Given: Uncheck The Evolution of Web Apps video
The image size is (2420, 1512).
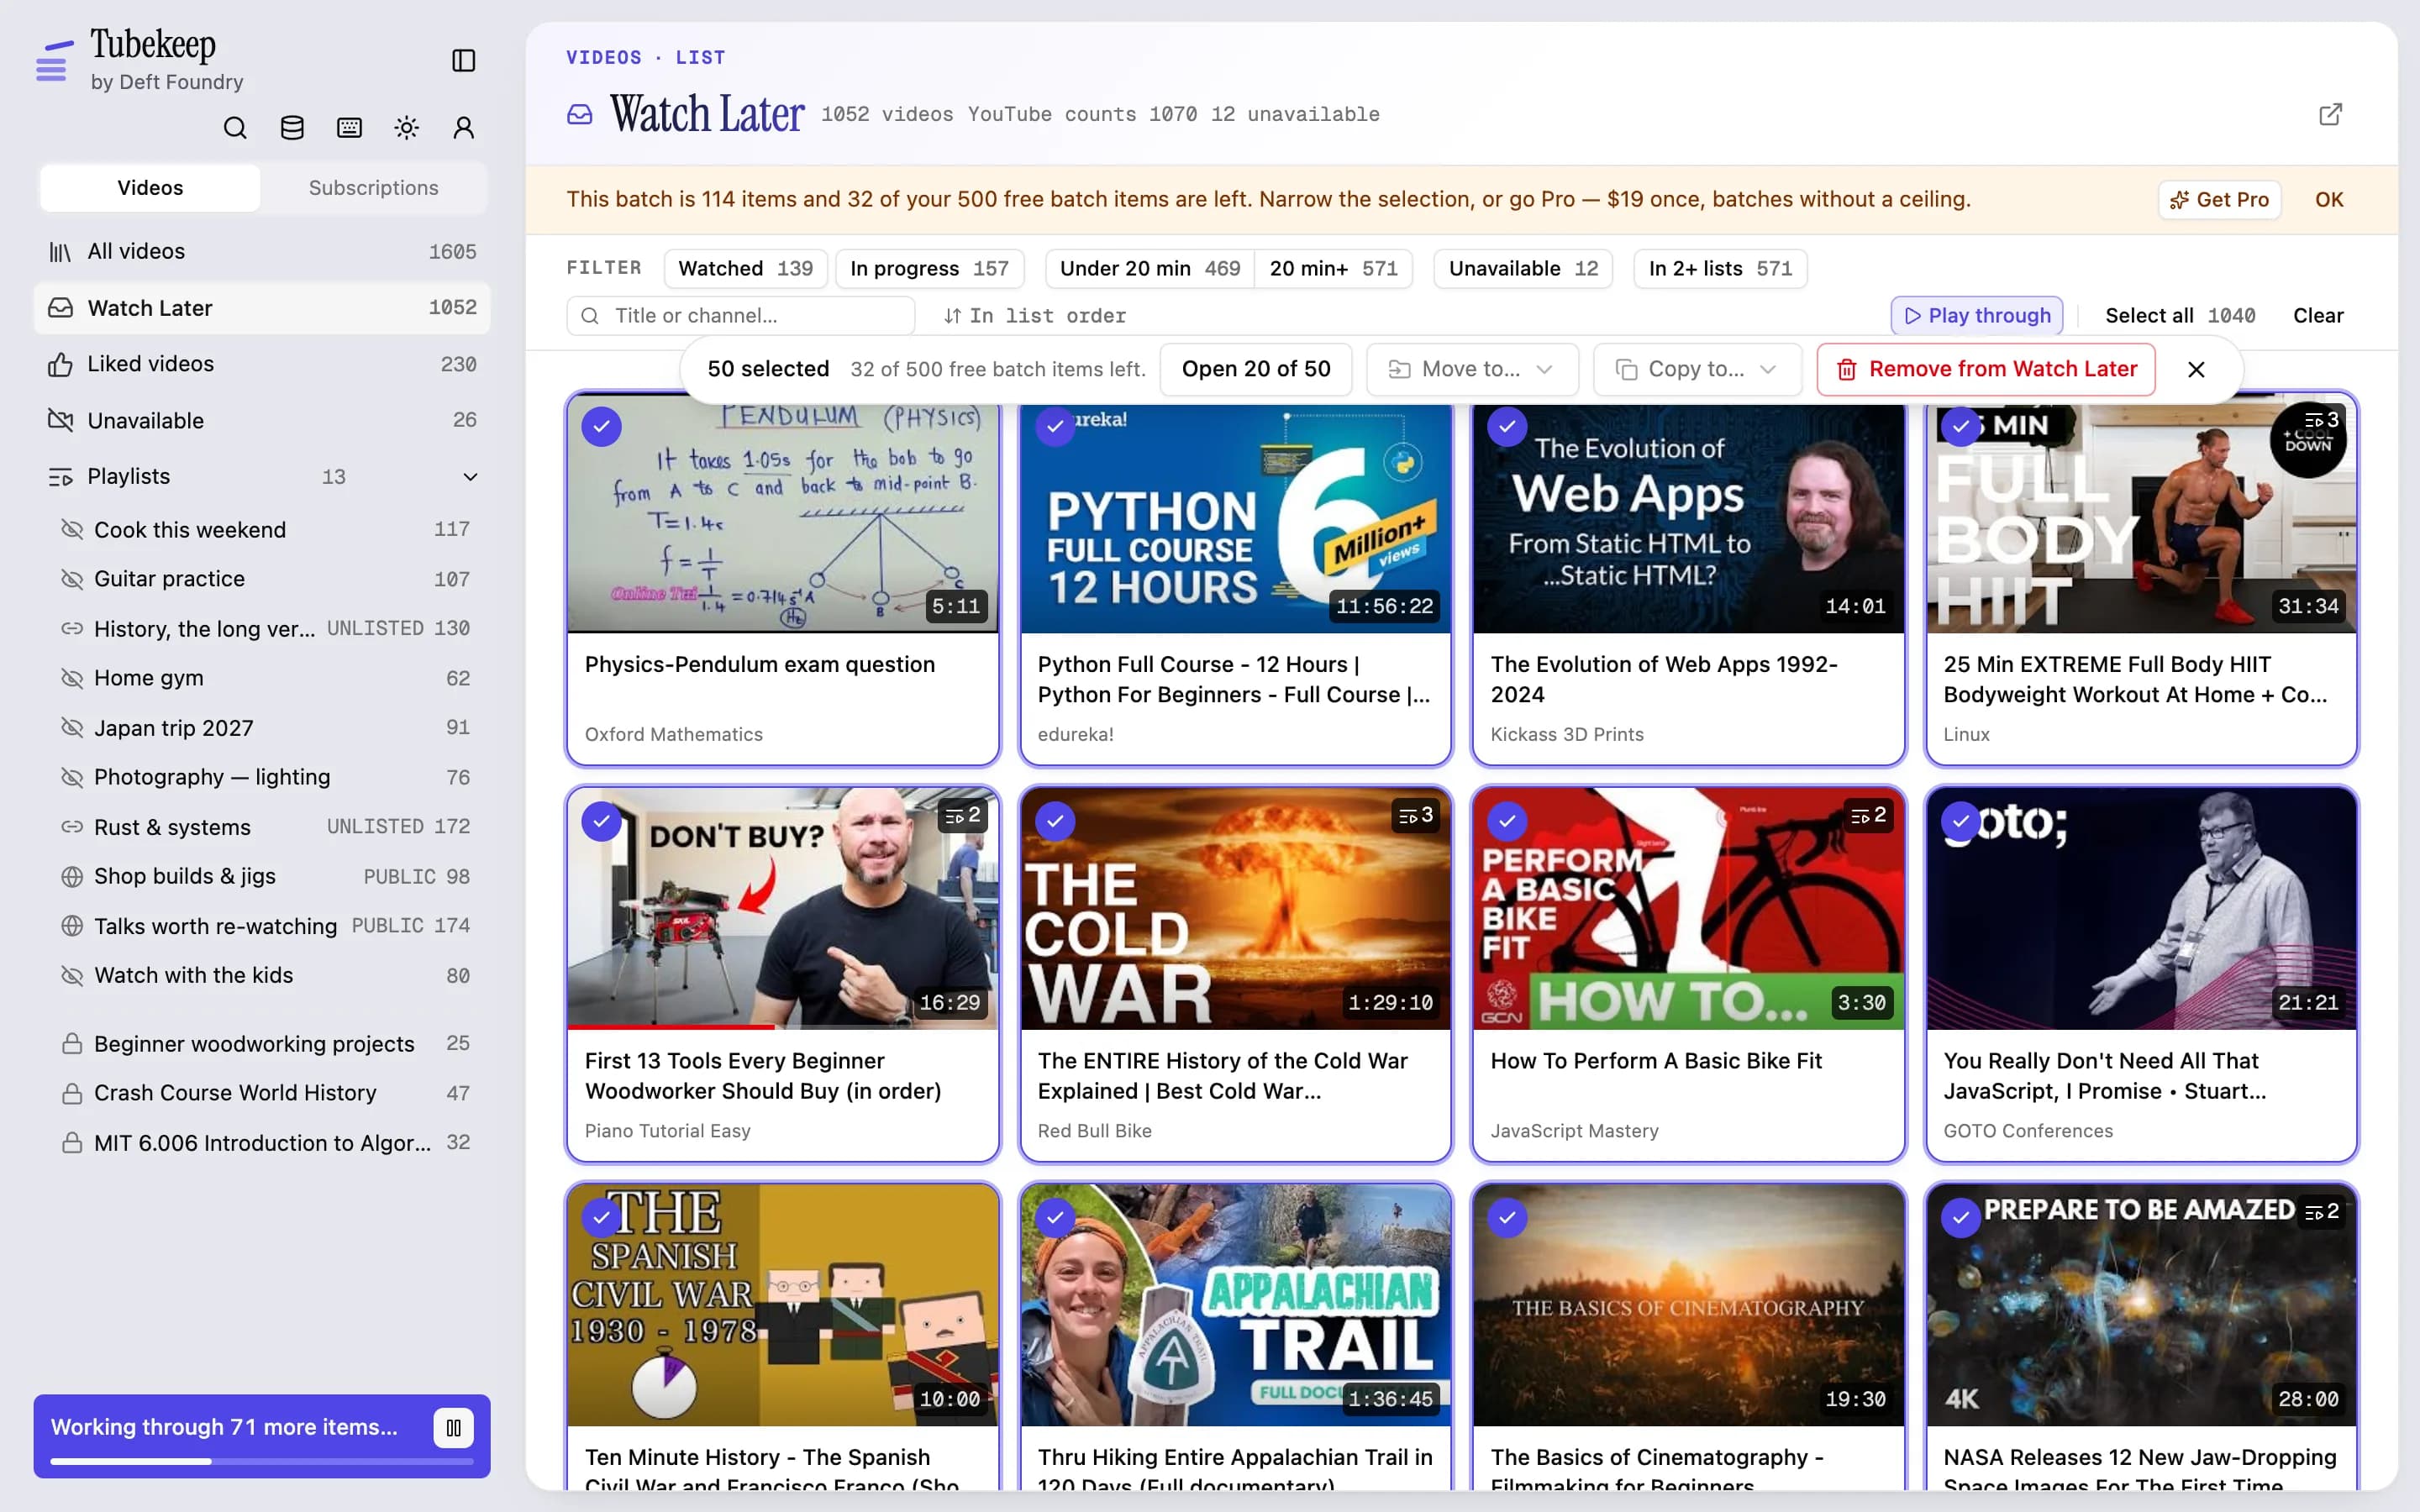Looking at the screenshot, I should (x=1507, y=427).
